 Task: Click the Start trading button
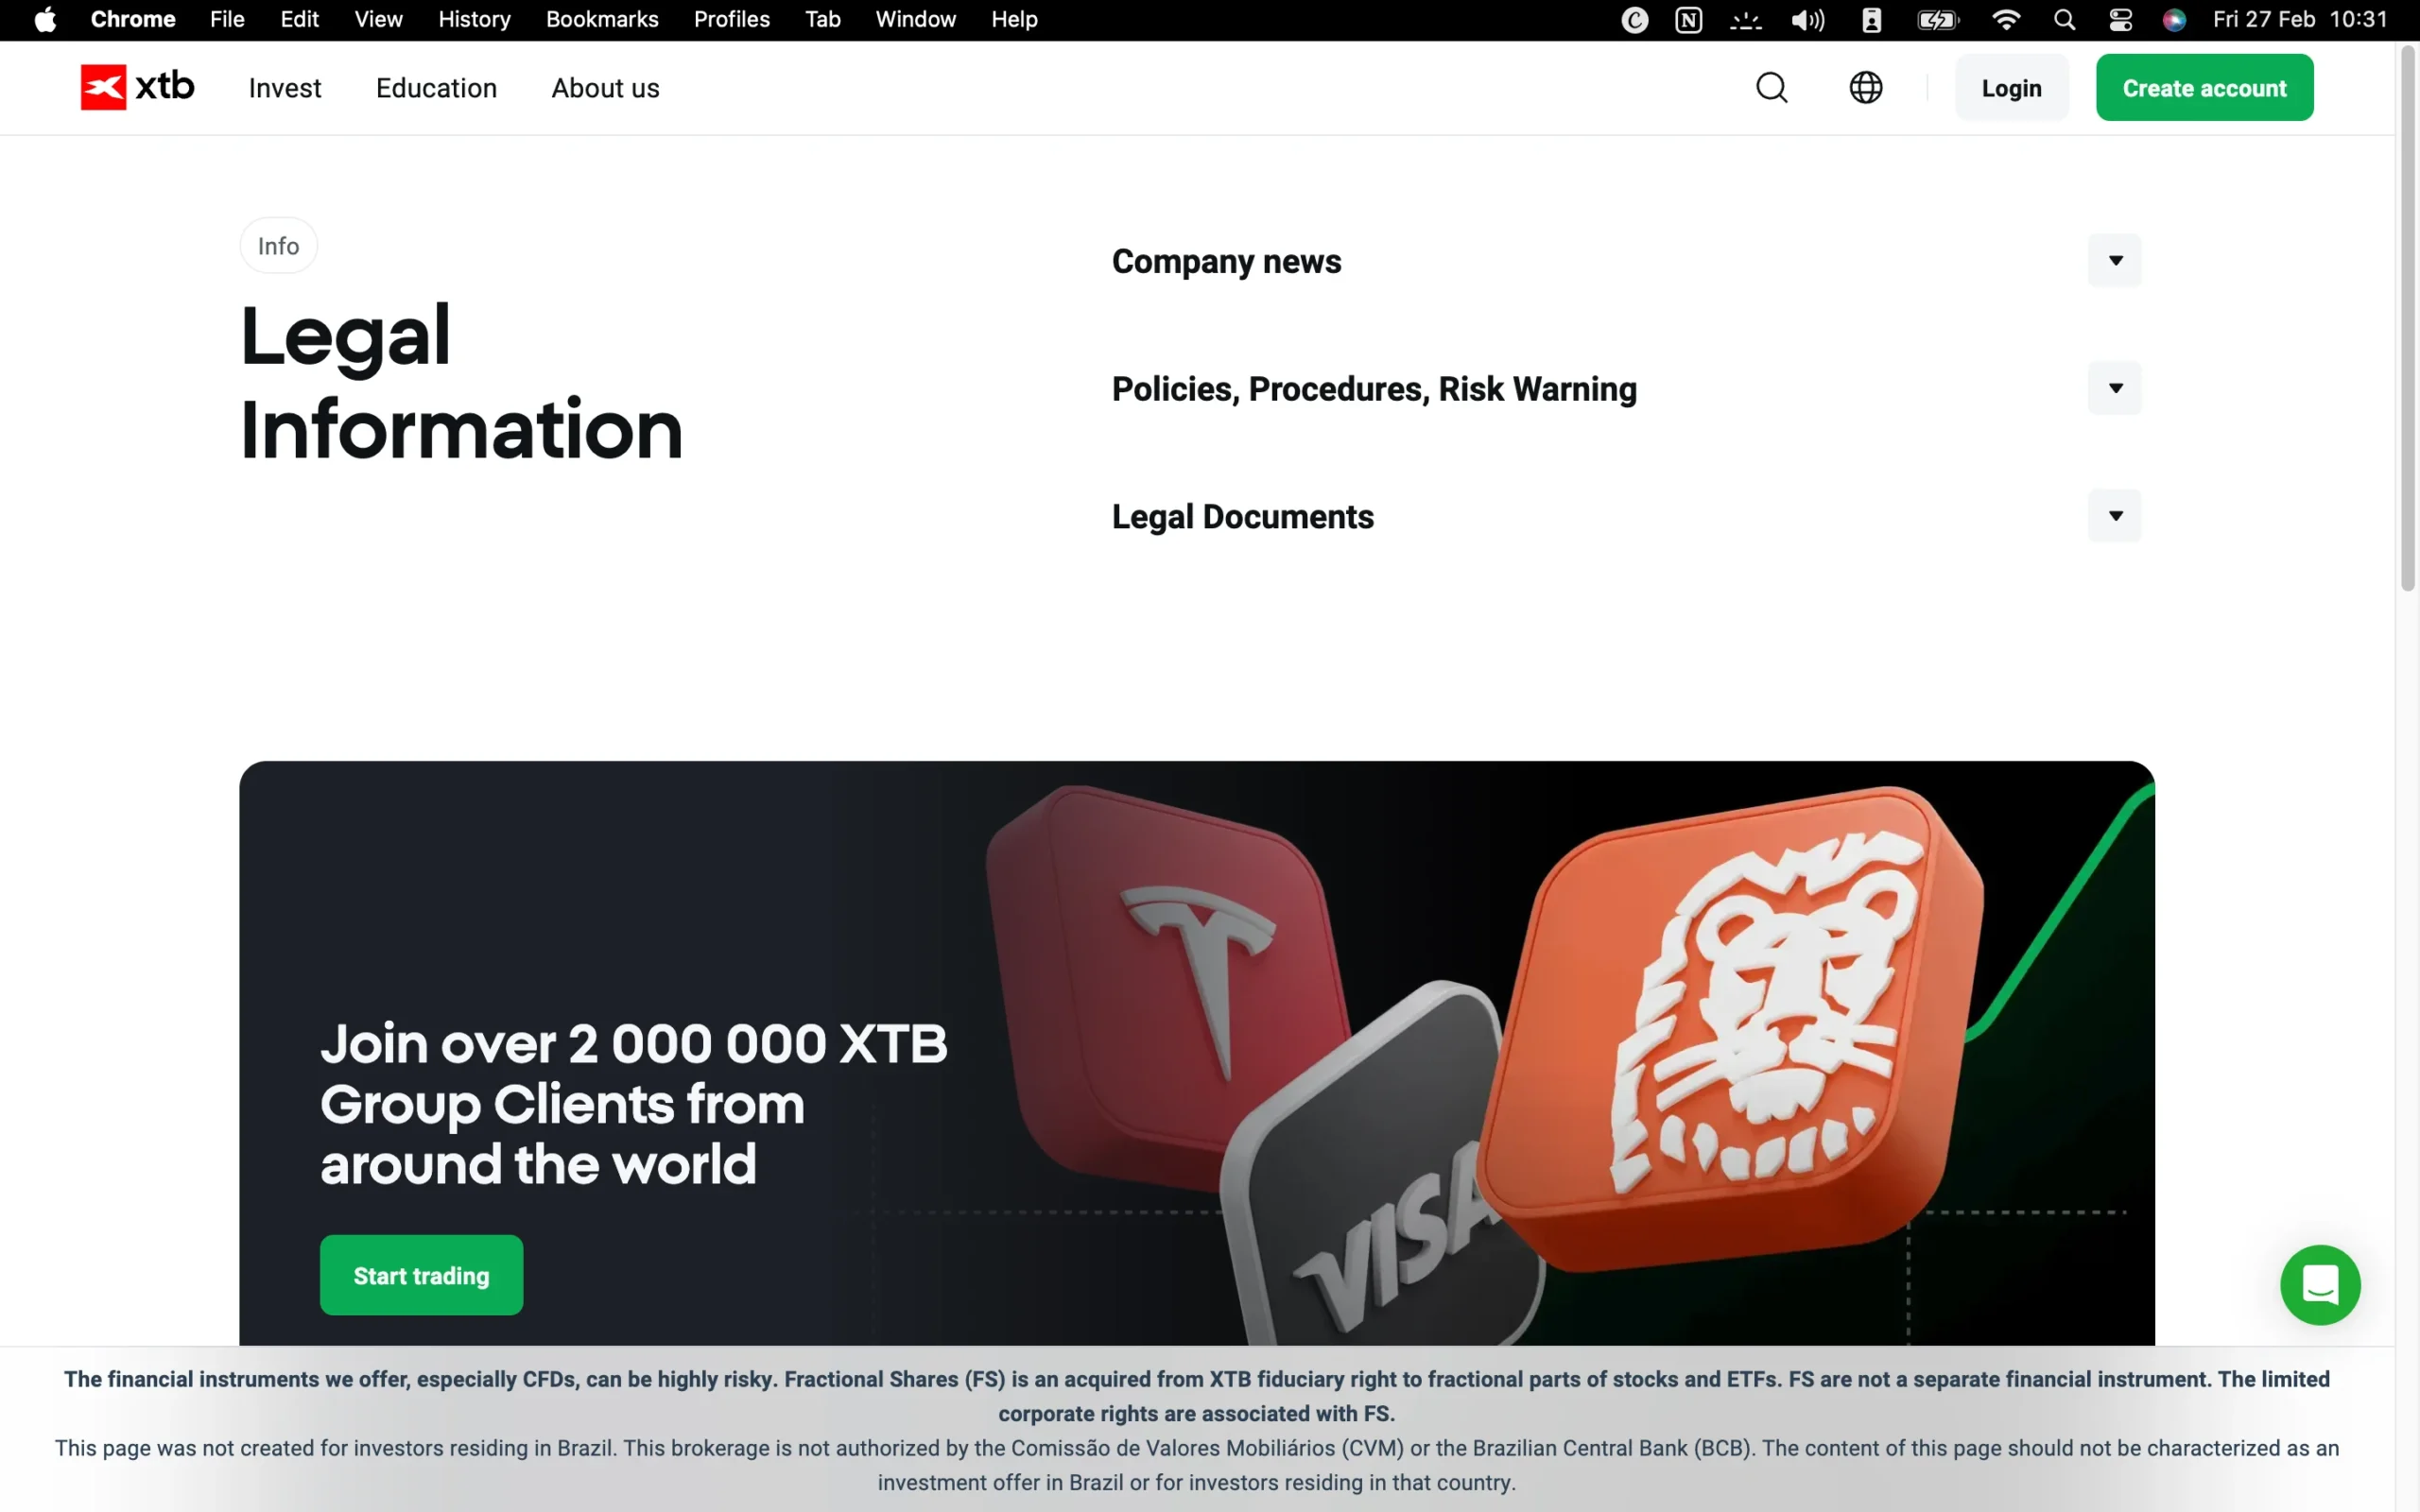click(x=421, y=1274)
